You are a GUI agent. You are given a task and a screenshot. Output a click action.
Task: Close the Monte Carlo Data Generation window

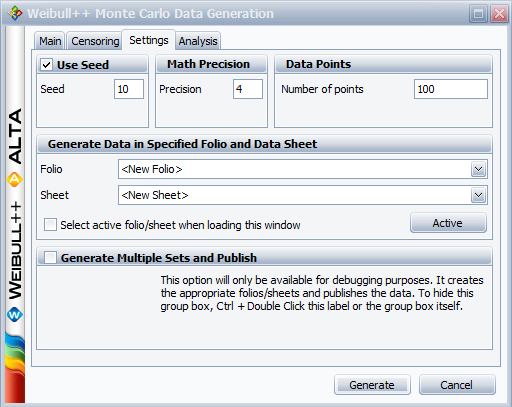click(499, 14)
